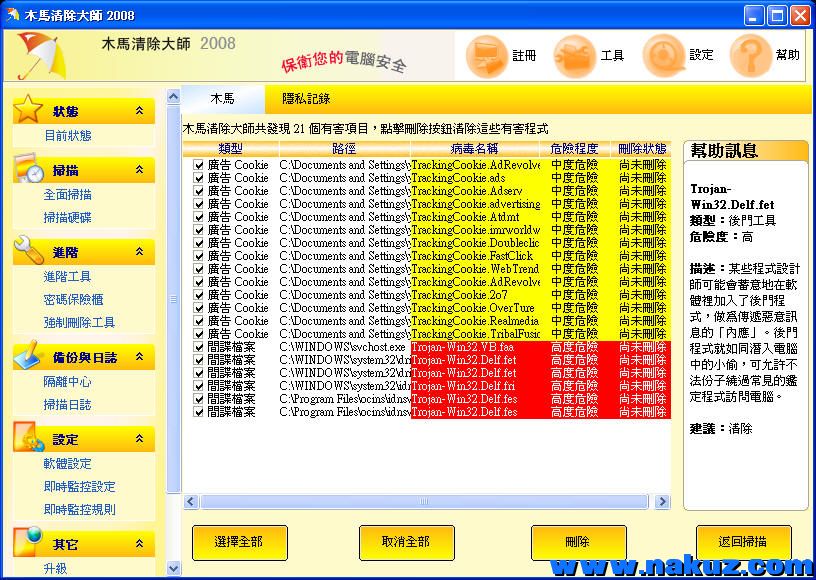Open 即時監控設定 in the sidebar
This screenshot has height=580, width=816.
[79, 487]
